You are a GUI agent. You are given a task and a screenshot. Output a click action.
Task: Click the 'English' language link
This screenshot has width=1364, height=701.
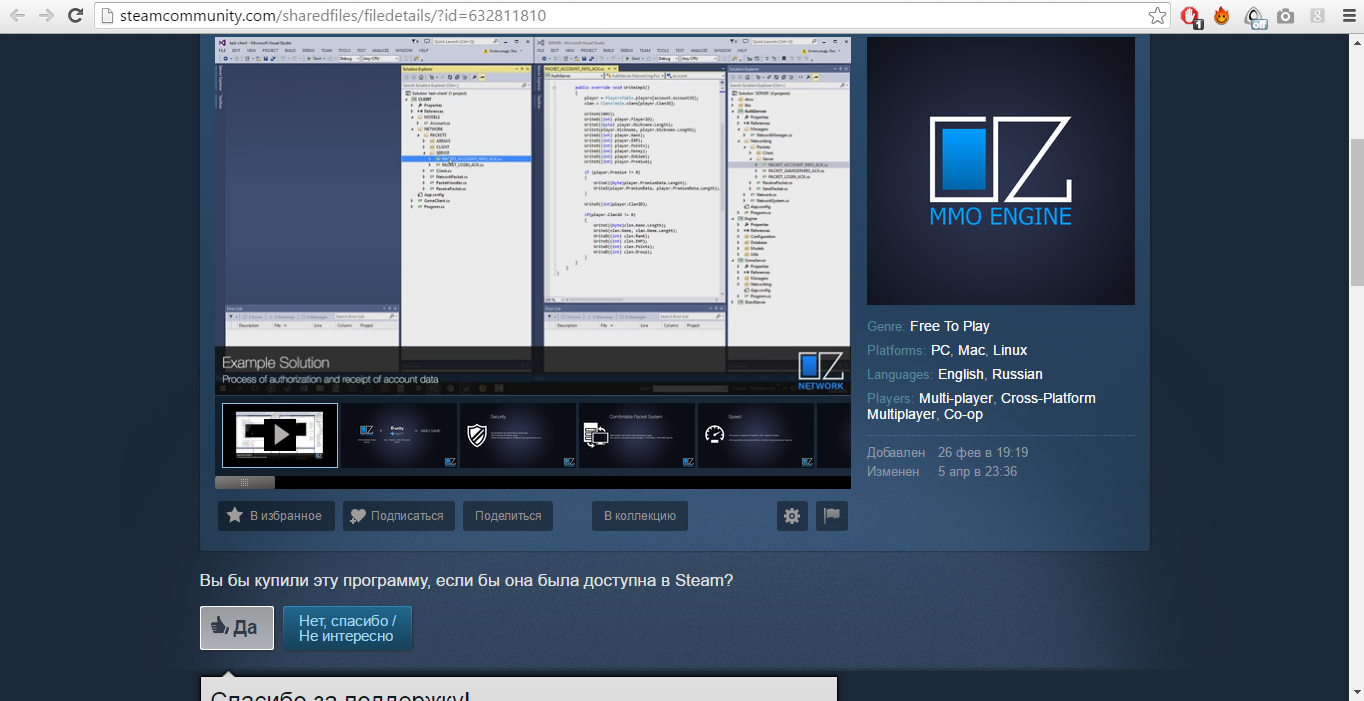[961, 374]
